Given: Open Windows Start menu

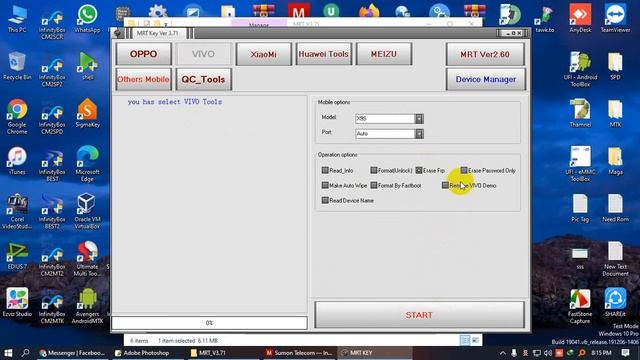Looking at the screenshot, I should point(8,353).
